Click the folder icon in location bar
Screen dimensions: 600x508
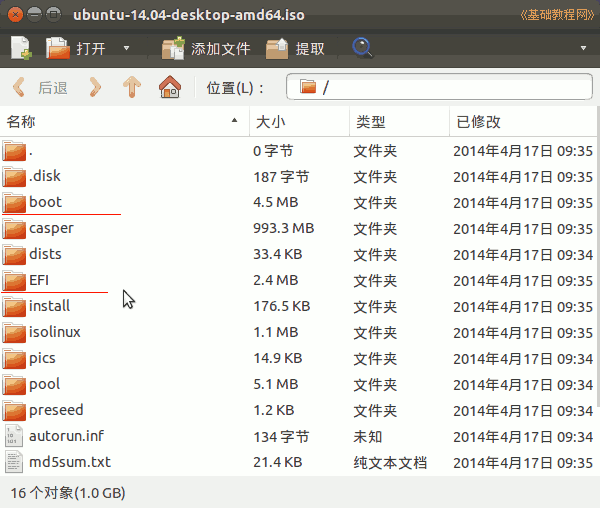tap(308, 87)
